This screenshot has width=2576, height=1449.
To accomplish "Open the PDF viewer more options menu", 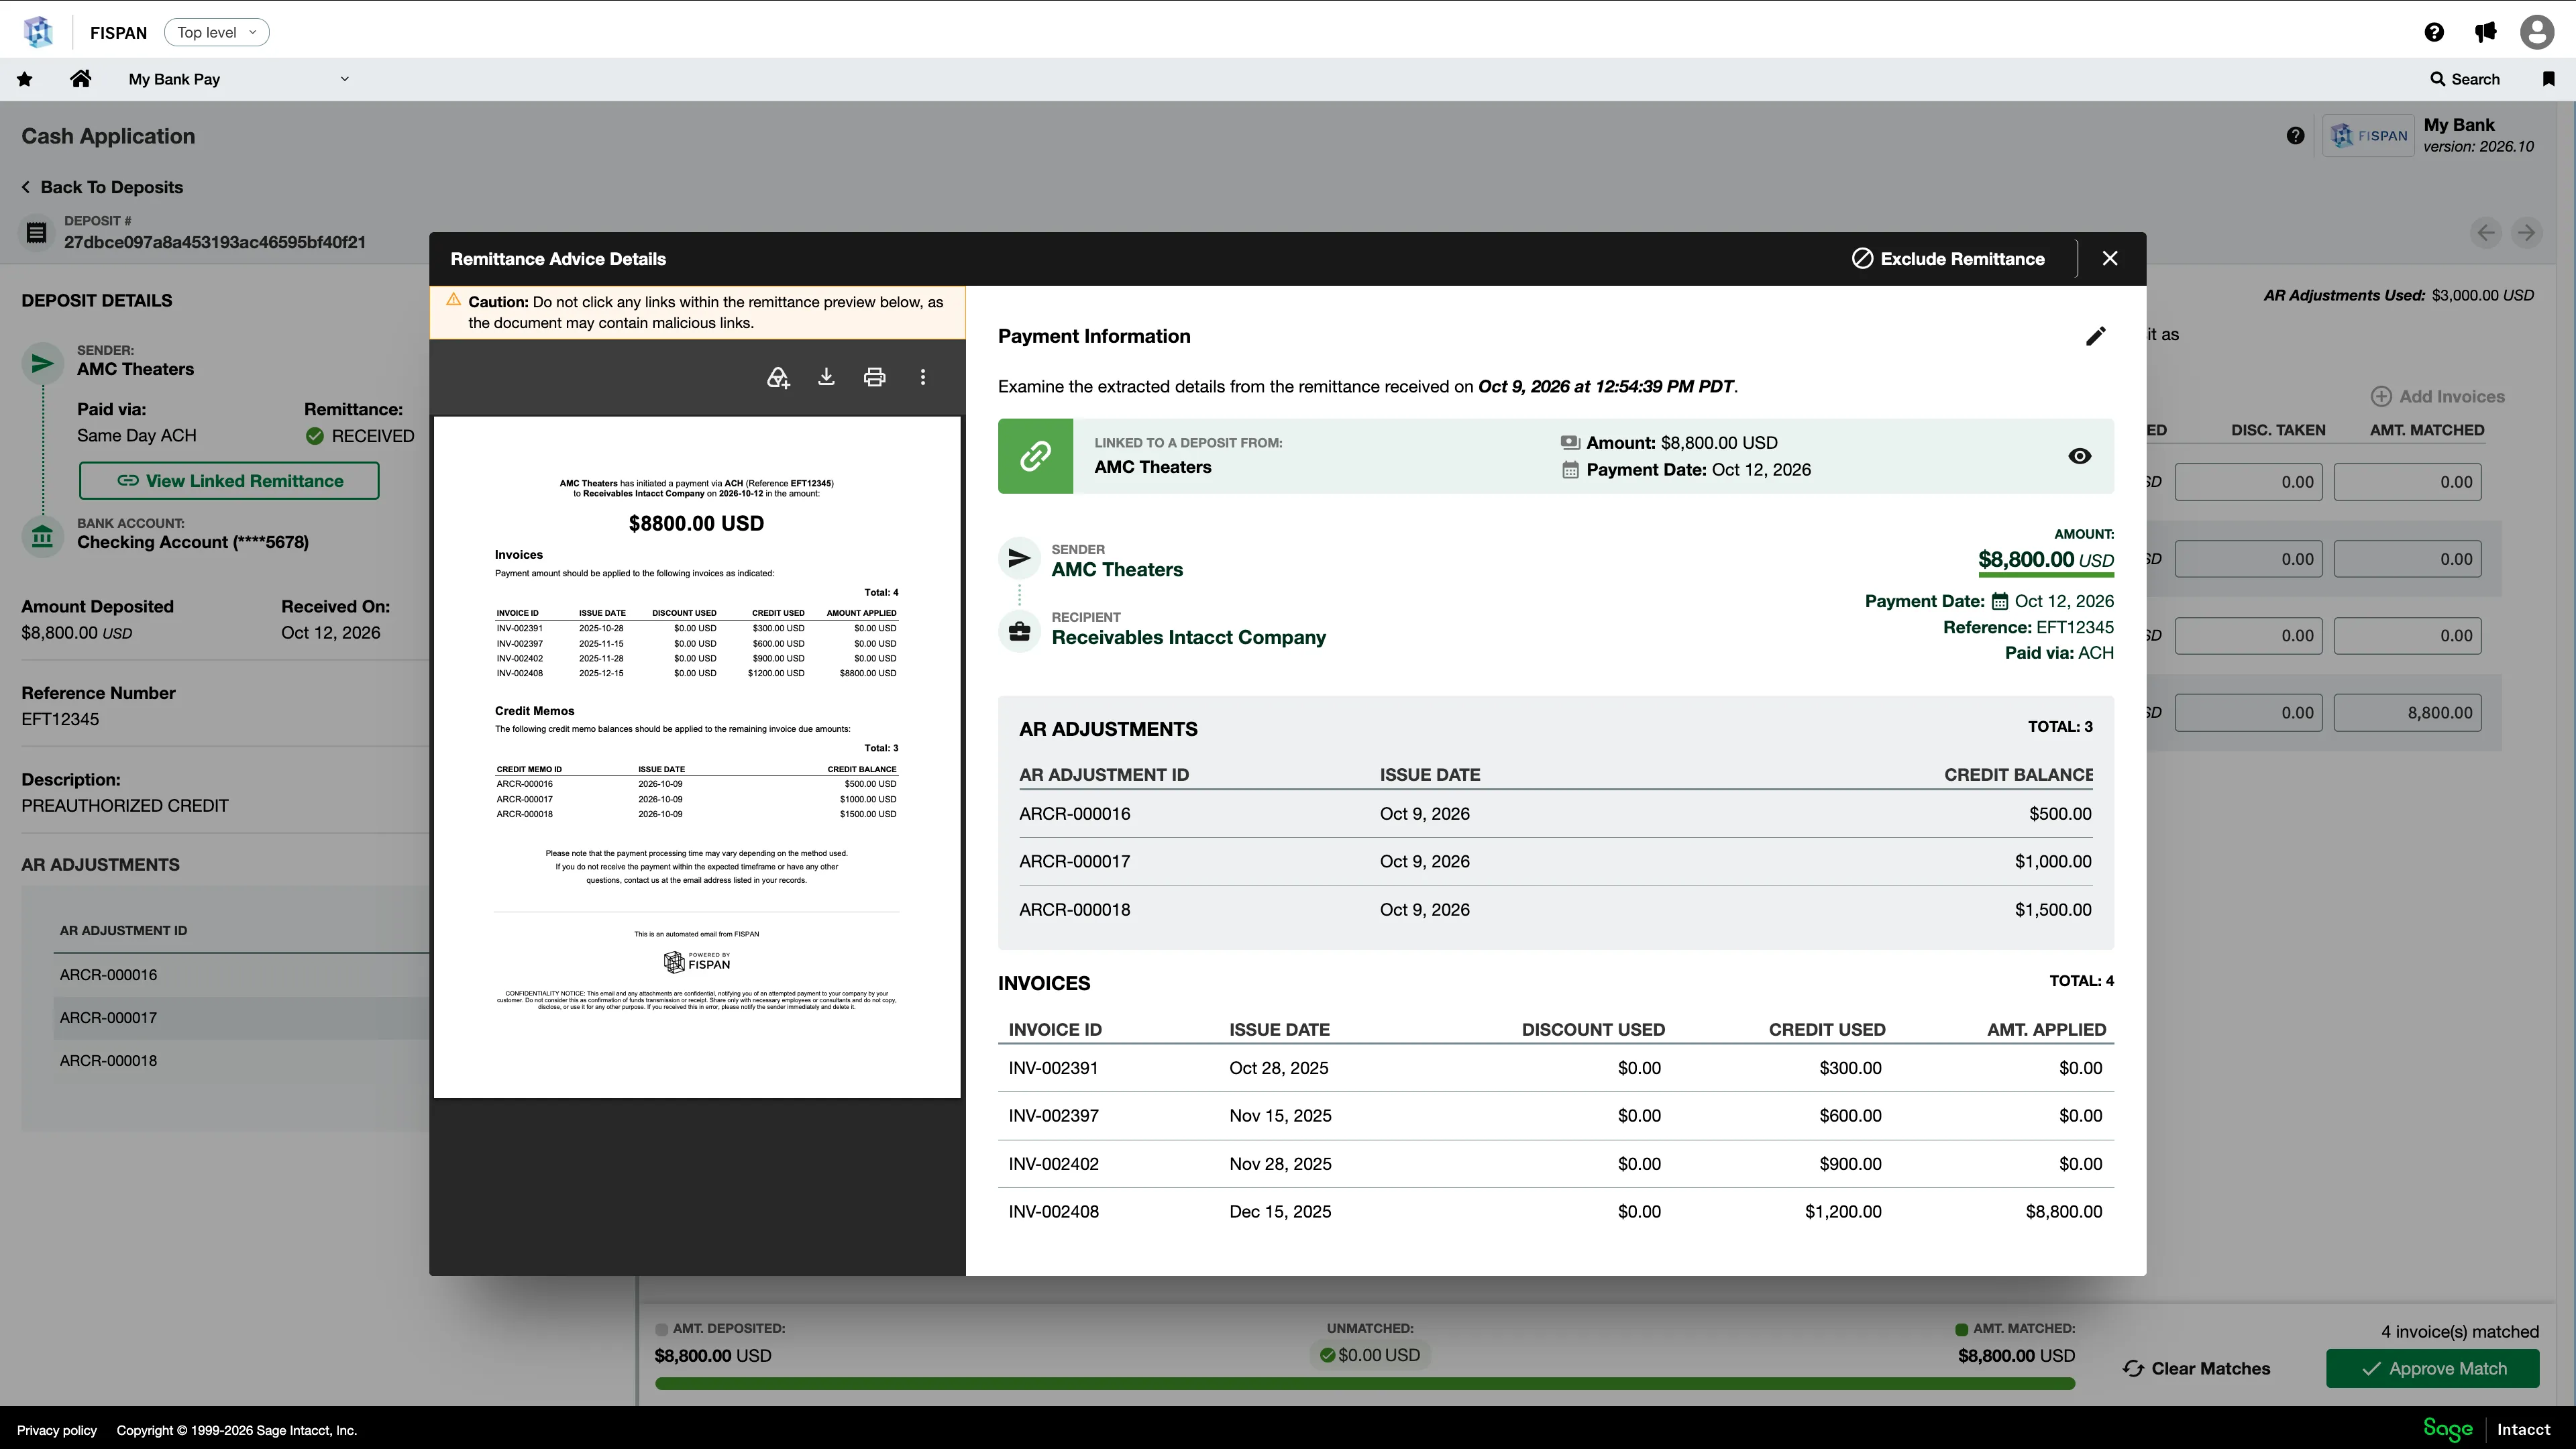I will pyautogui.click(x=923, y=377).
